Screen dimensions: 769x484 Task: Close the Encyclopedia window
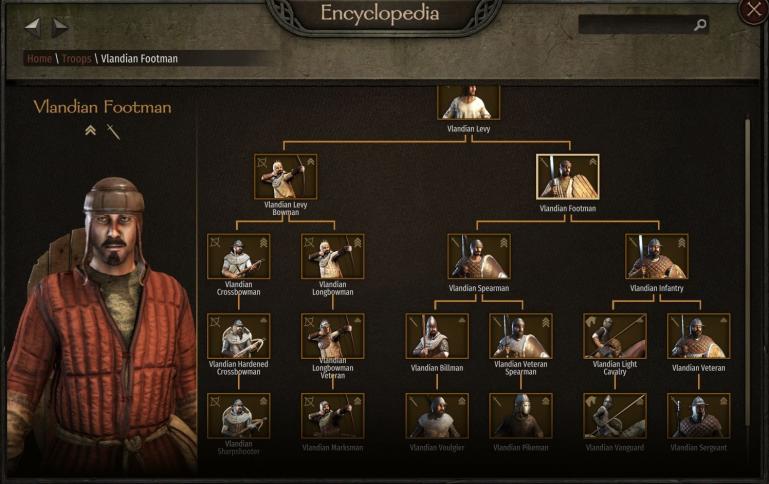coord(753,10)
